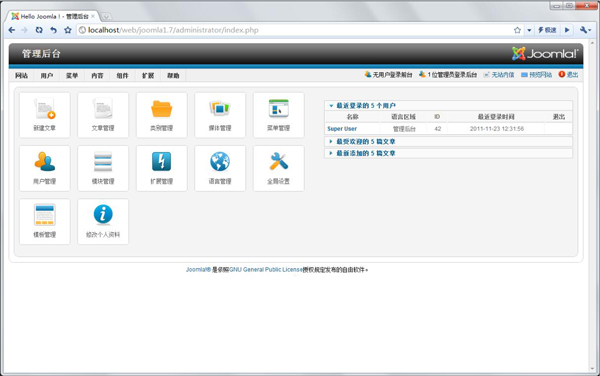Open the 模块管理 module manager icon
Screen dimensions: 600x376
[103, 168]
